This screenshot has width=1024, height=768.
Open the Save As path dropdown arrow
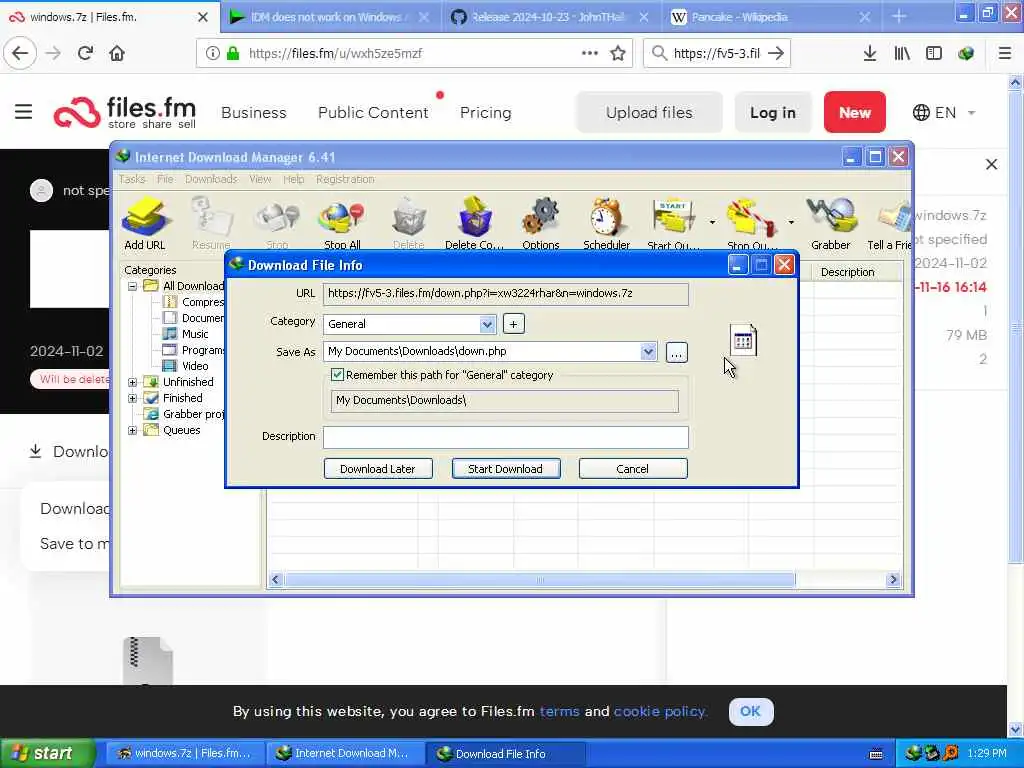(x=648, y=351)
